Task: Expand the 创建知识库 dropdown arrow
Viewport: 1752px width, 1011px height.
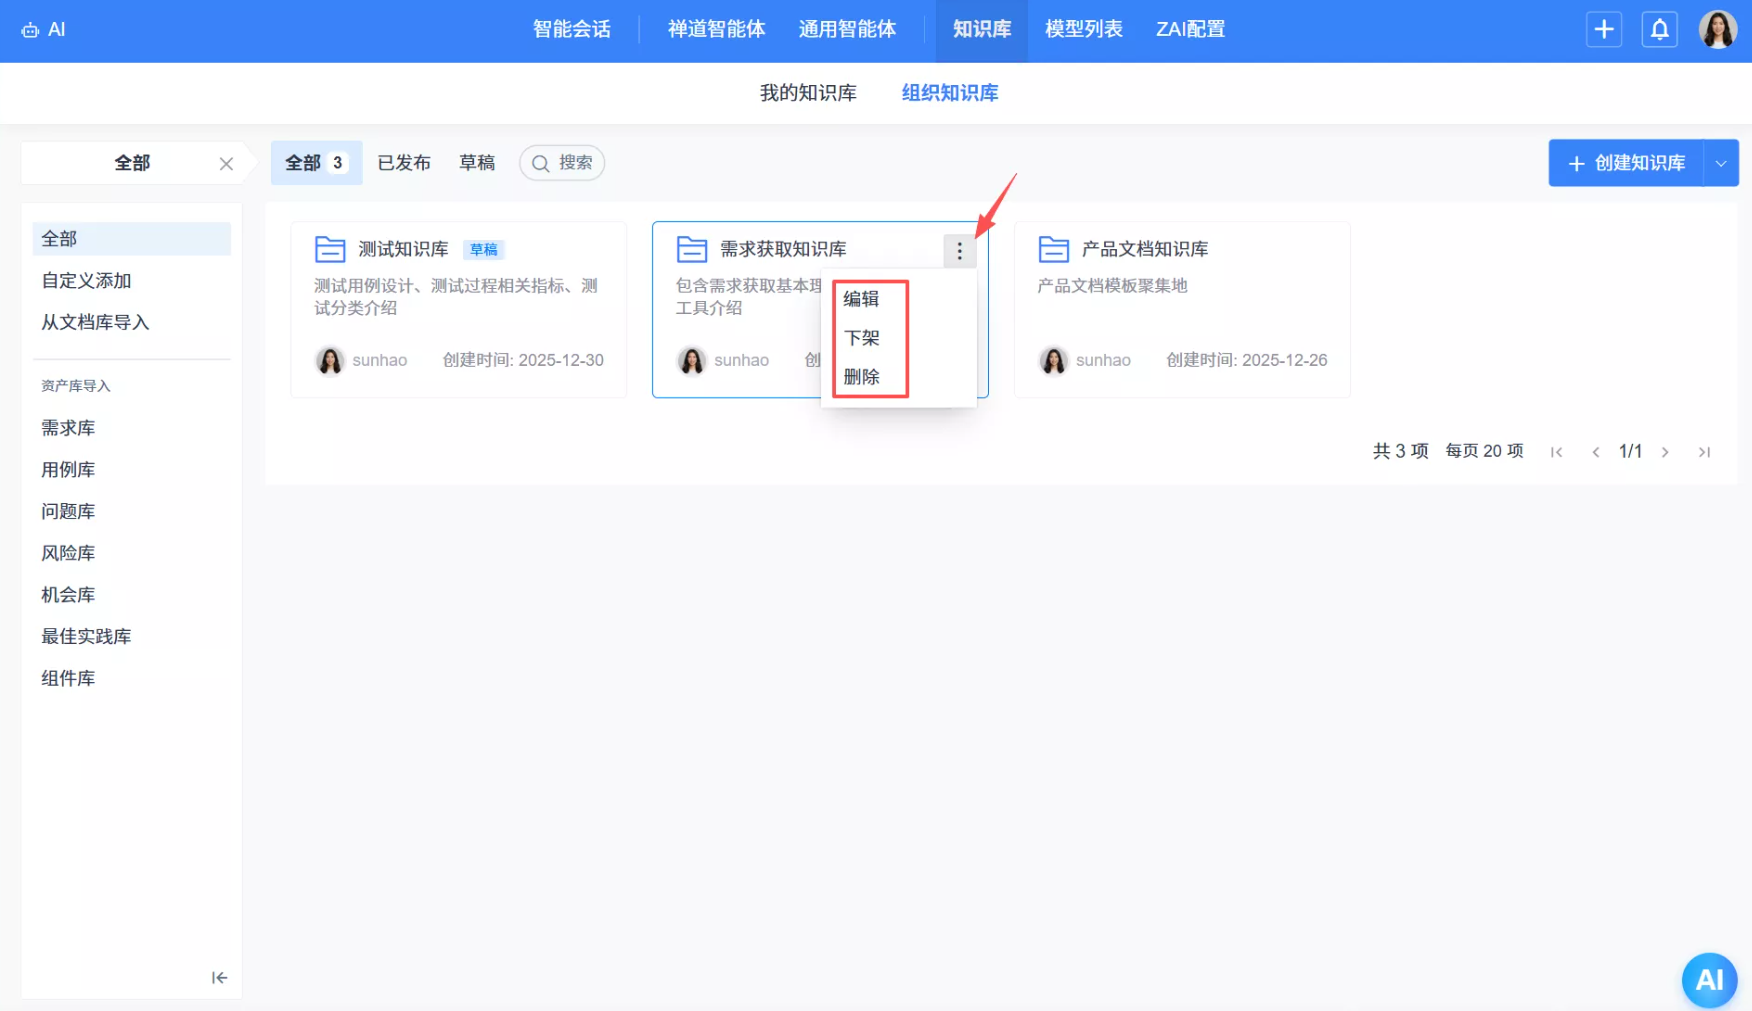Action: pyautogui.click(x=1722, y=162)
